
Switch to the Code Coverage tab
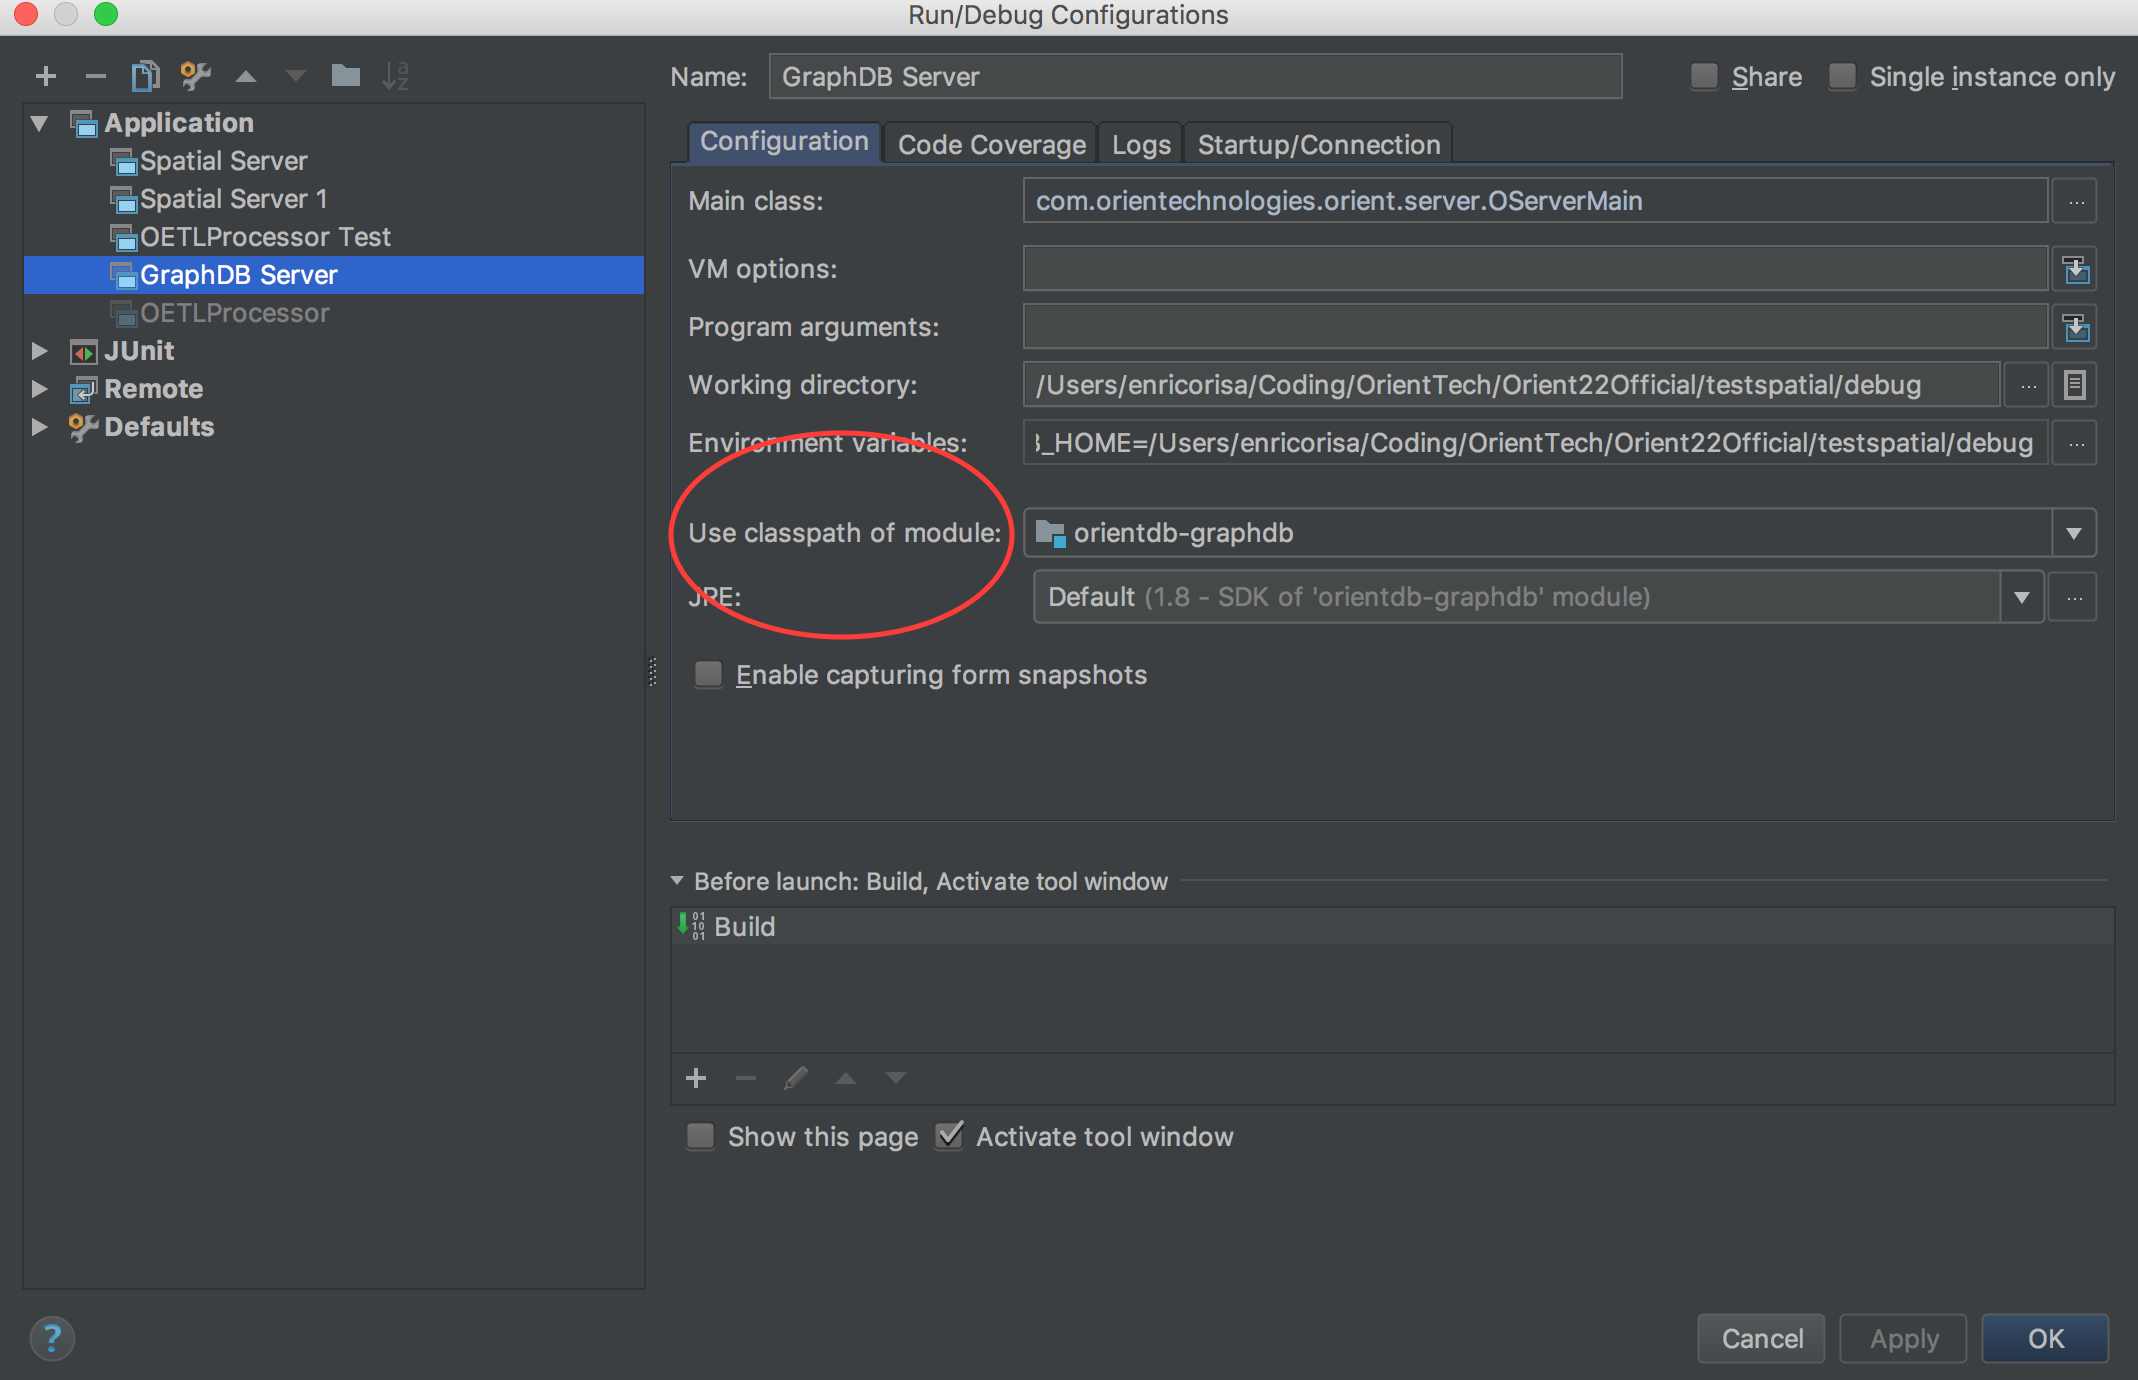(x=990, y=143)
